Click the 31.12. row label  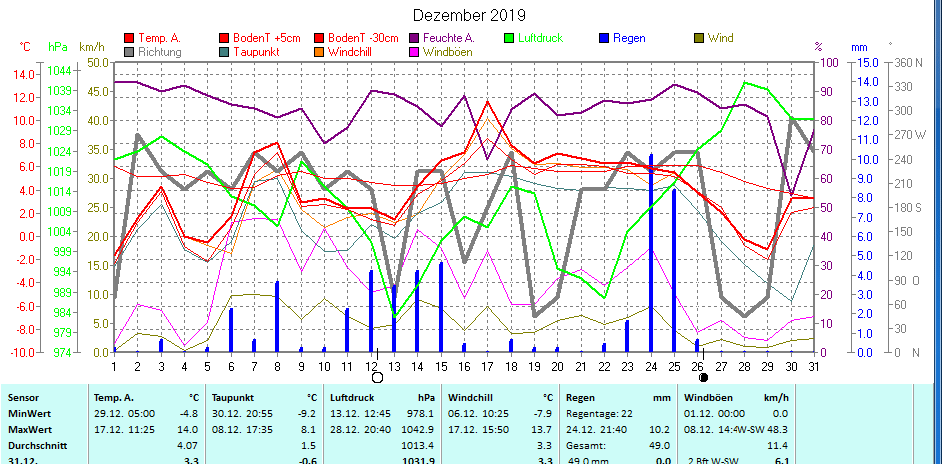22,460
